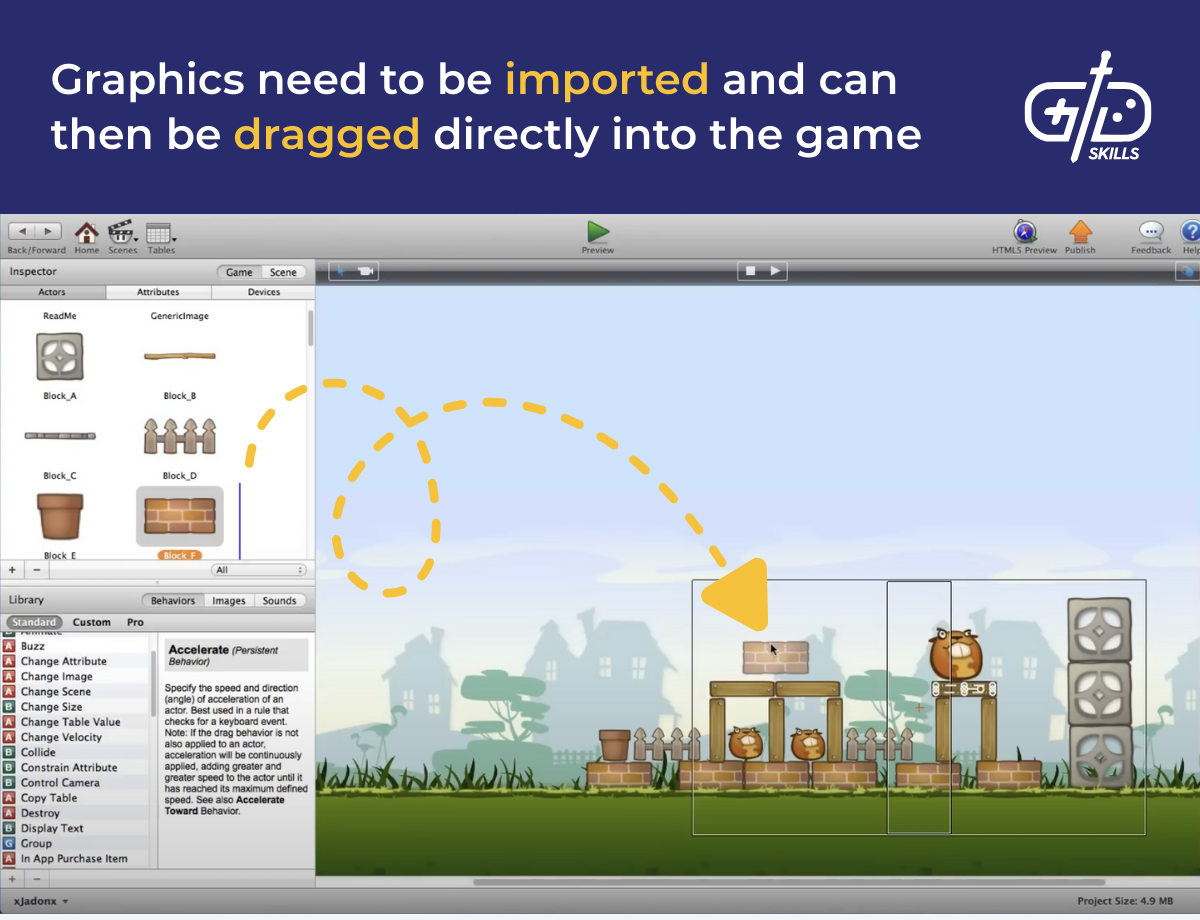1200x920 pixels.
Task: Select the Pro behaviors filter
Action: [x=135, y=622]
